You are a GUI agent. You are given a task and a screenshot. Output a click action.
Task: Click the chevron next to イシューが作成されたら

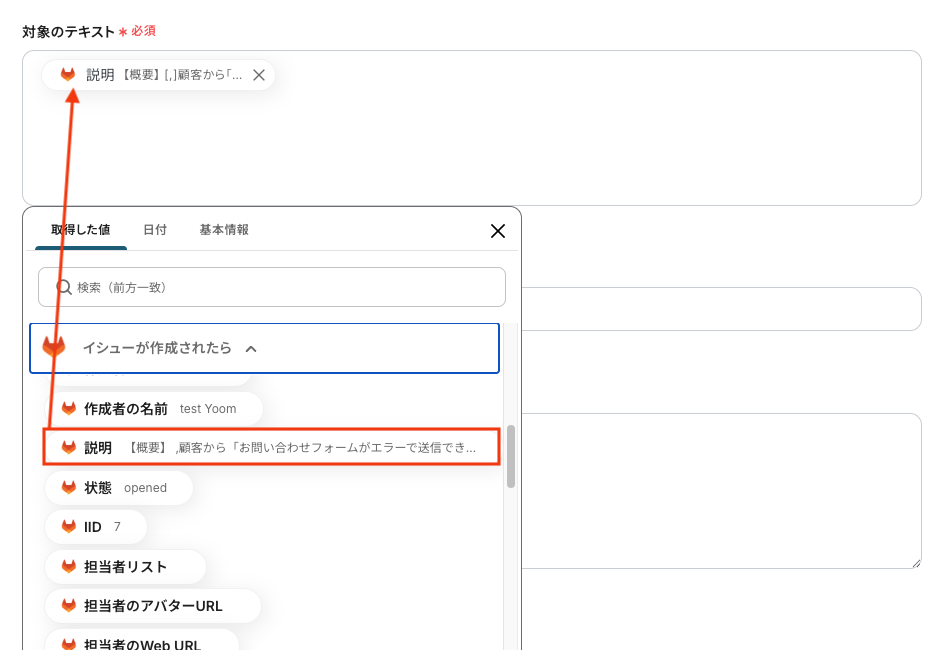[x=251, y=349]
